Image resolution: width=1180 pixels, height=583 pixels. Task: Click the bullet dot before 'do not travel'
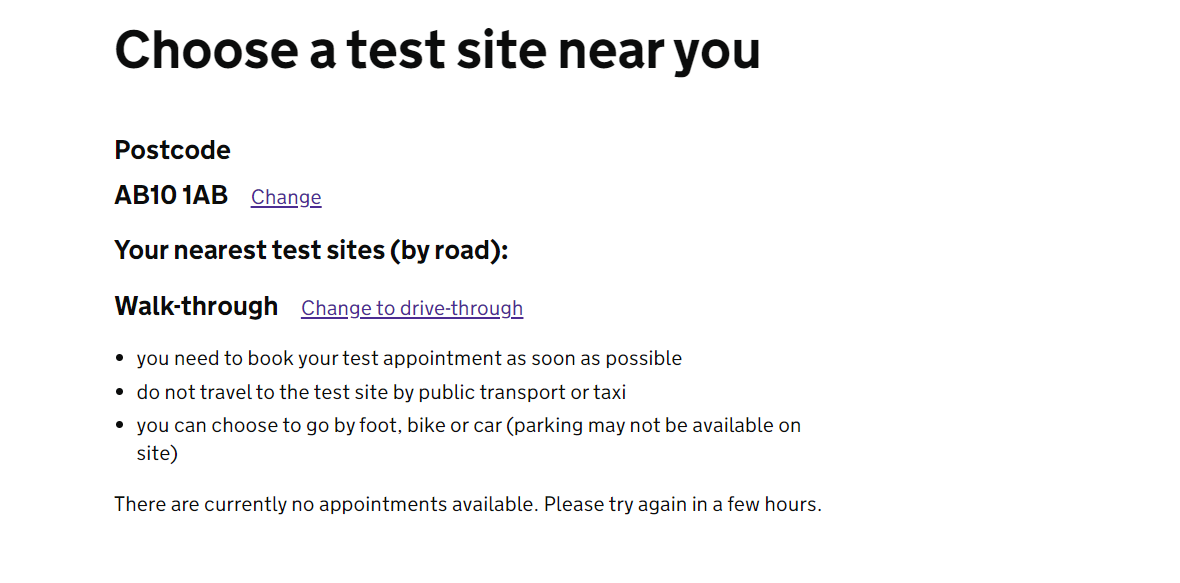tap(121, 392)
